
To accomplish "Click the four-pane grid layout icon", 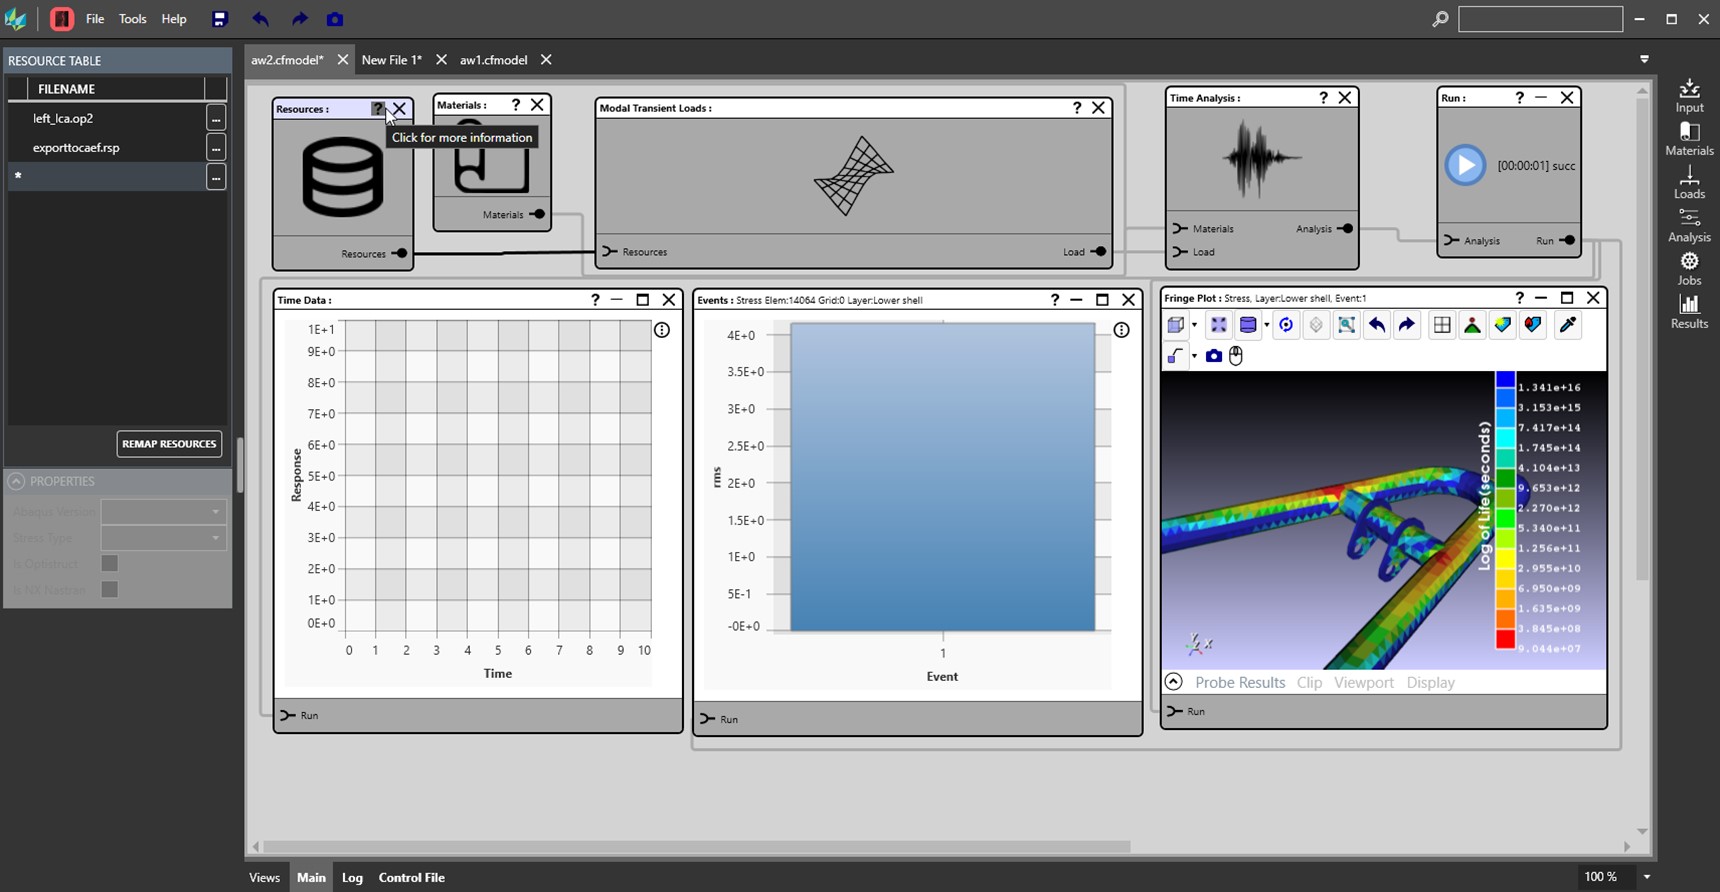I will click(1441, 325).
